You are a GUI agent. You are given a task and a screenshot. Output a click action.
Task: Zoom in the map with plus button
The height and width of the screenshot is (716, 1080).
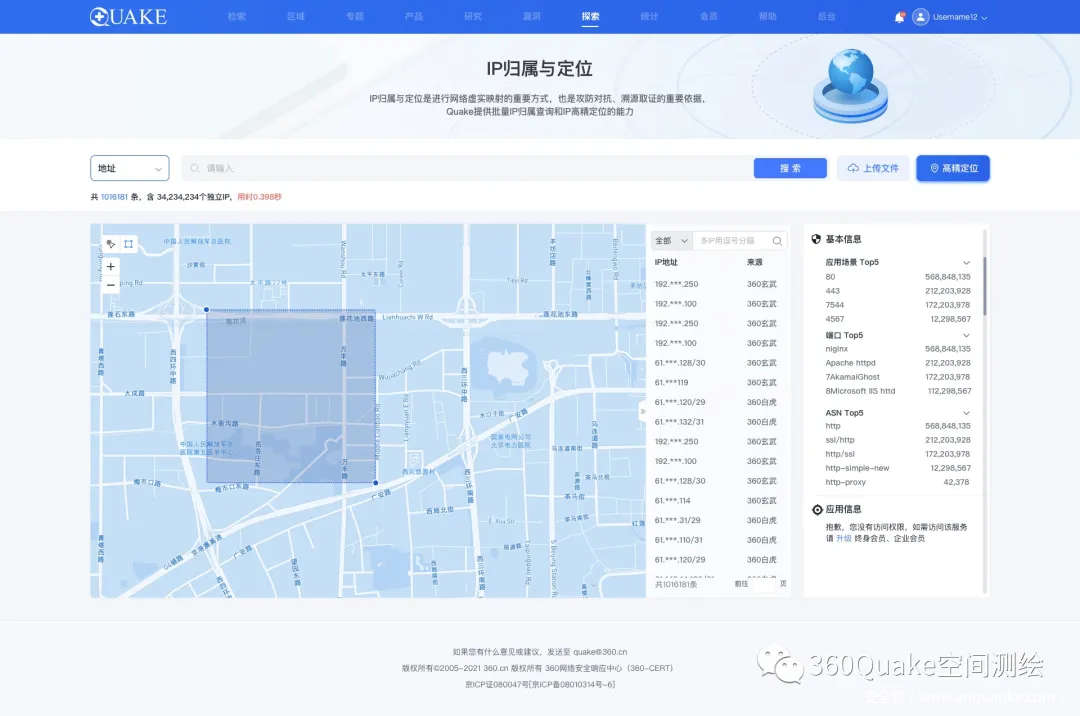[111, 267]
